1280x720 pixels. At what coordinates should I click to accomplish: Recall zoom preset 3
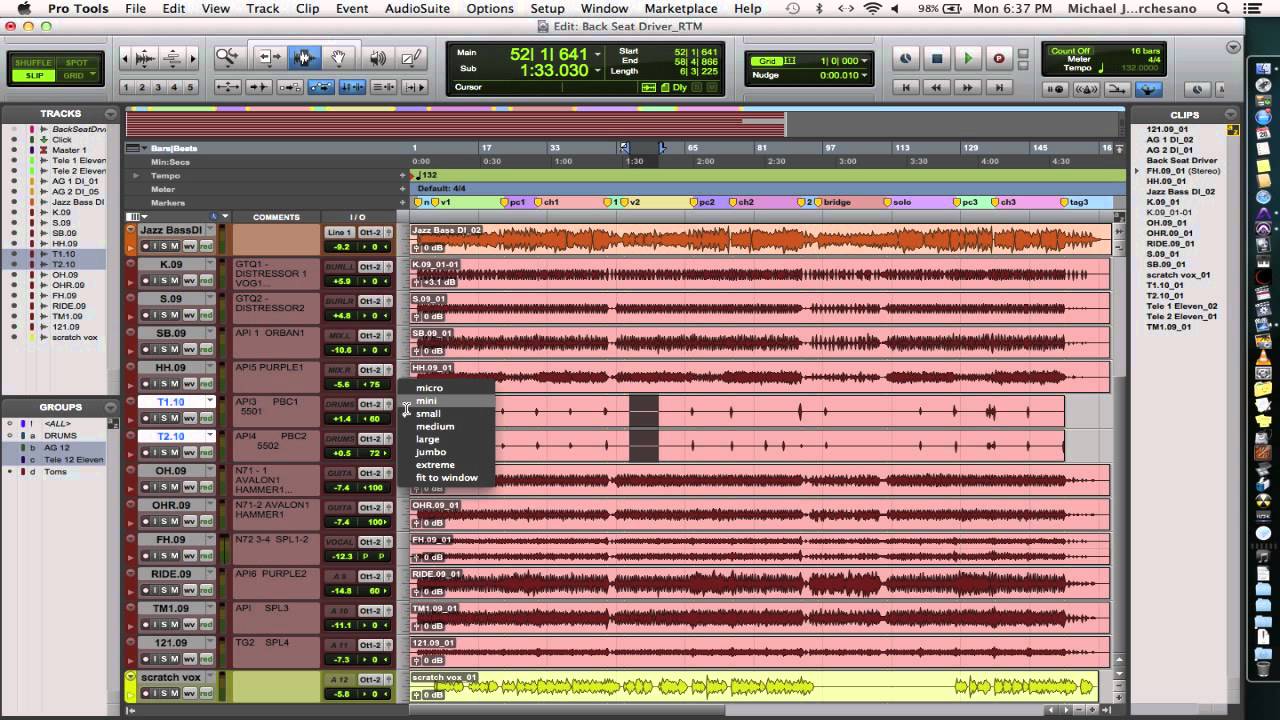[x=159, y=87]
